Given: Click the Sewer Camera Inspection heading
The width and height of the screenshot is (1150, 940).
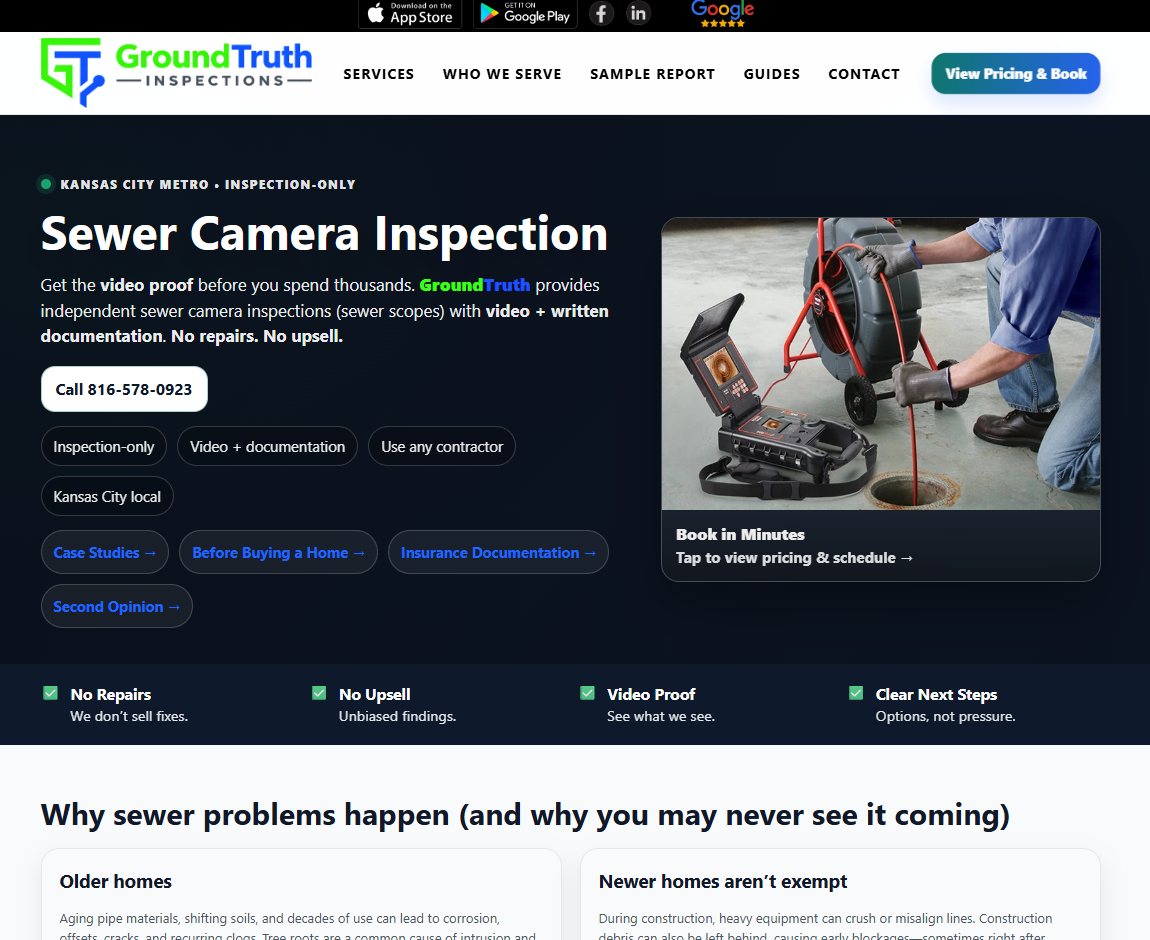Looking at the screenshot, I should point(324,234).
